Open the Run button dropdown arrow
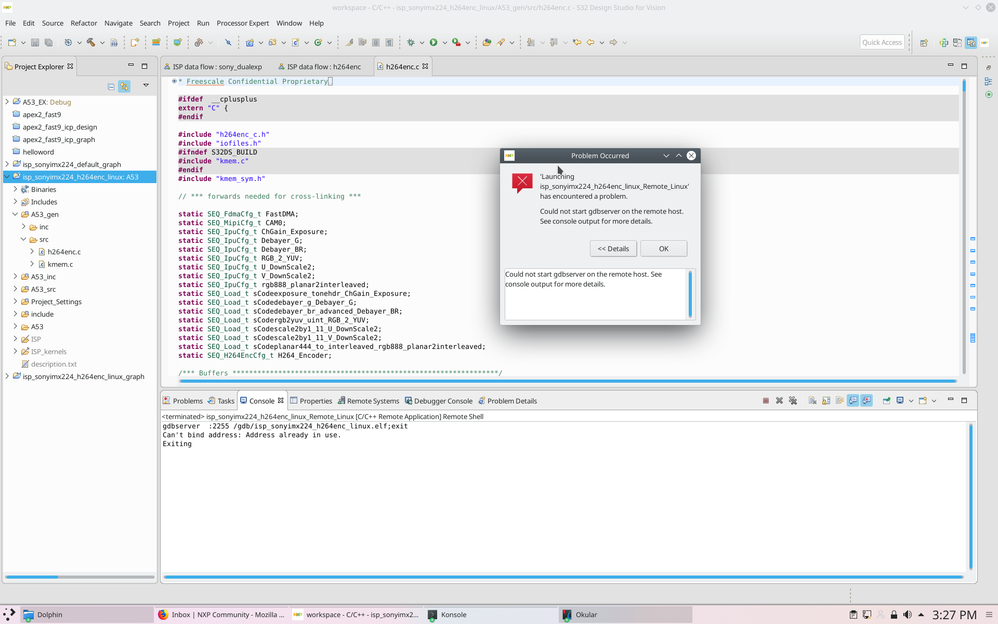 tap(444, 43)
